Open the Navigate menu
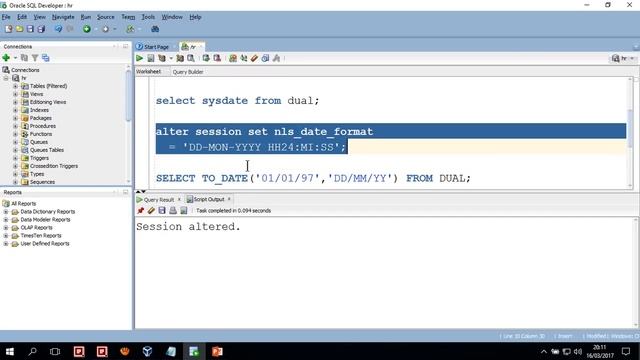The height and width of the screenshot is (360, 640). coord(63,17)
